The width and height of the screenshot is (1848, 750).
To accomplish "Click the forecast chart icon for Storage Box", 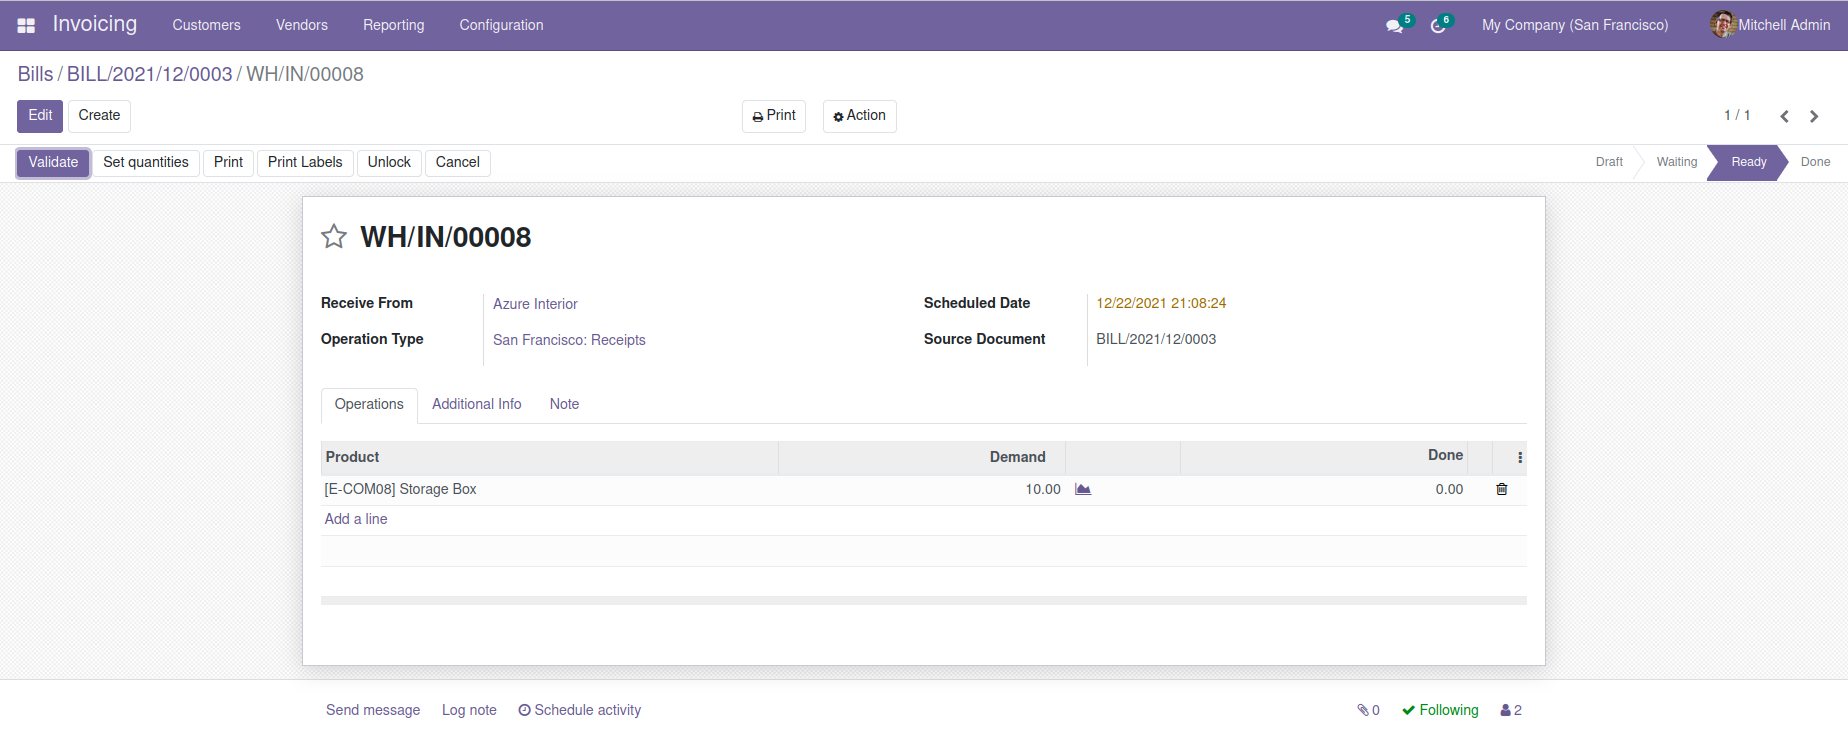I will click(1083, 489).
